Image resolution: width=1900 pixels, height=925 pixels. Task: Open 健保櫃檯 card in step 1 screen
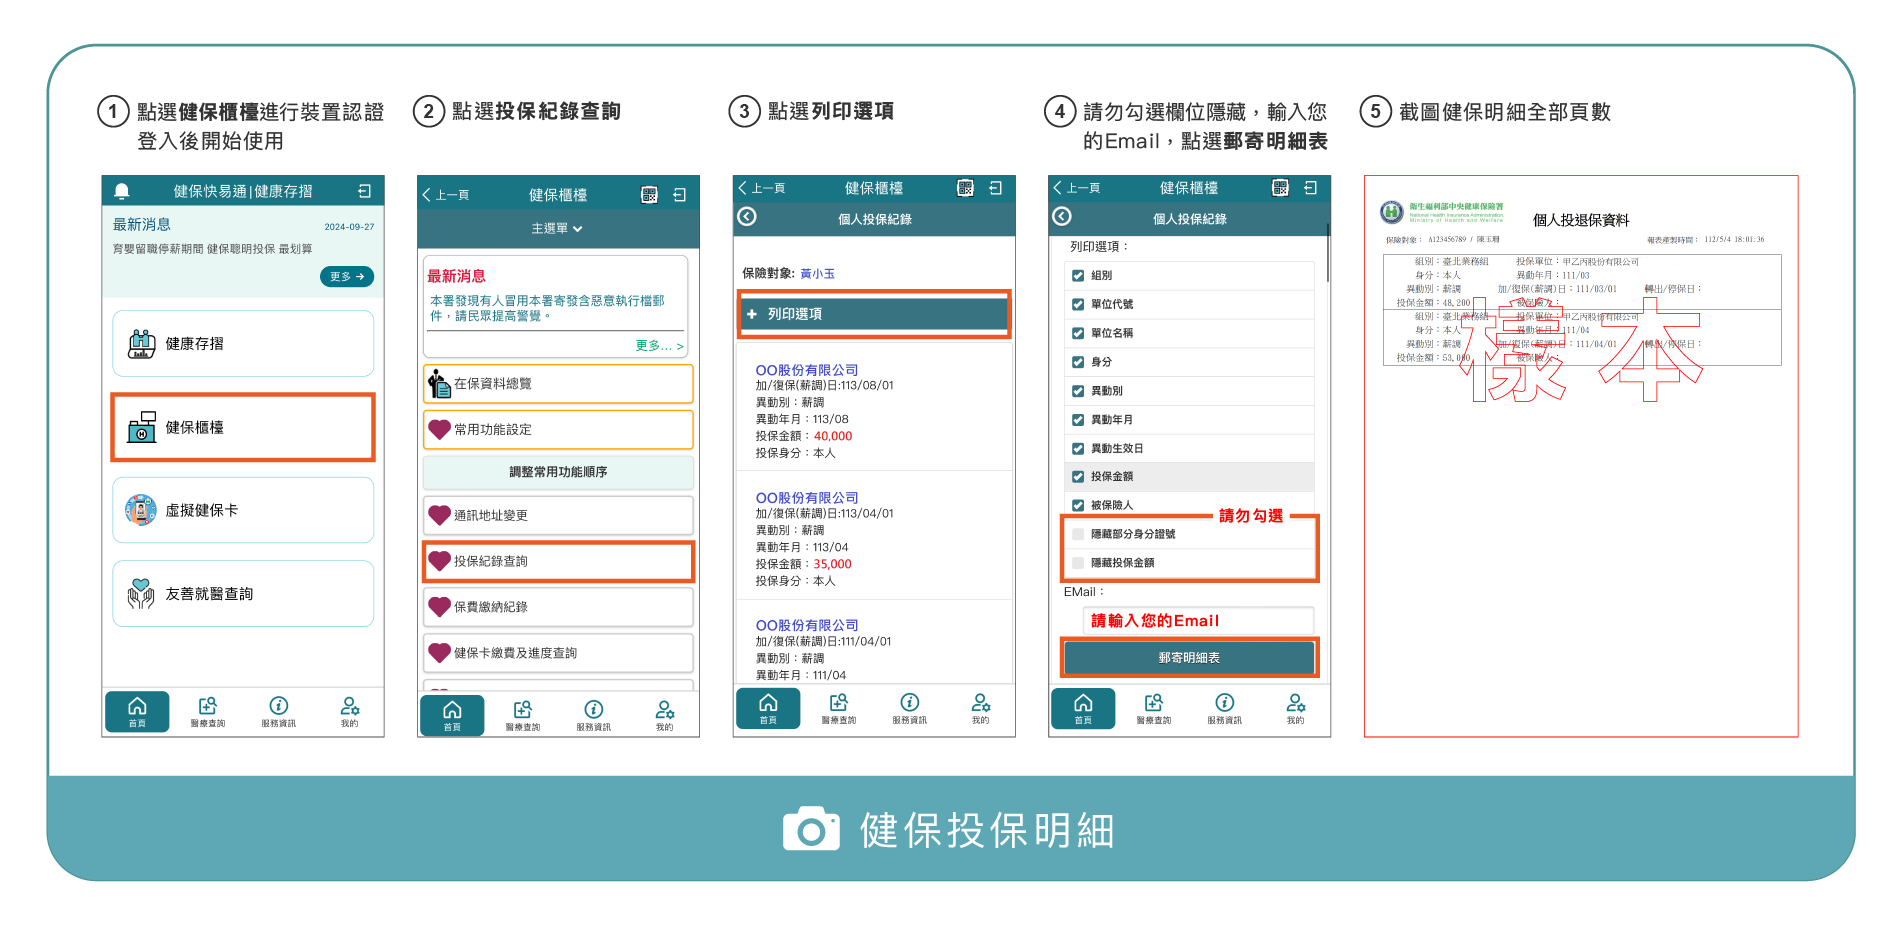coord(243,427)
